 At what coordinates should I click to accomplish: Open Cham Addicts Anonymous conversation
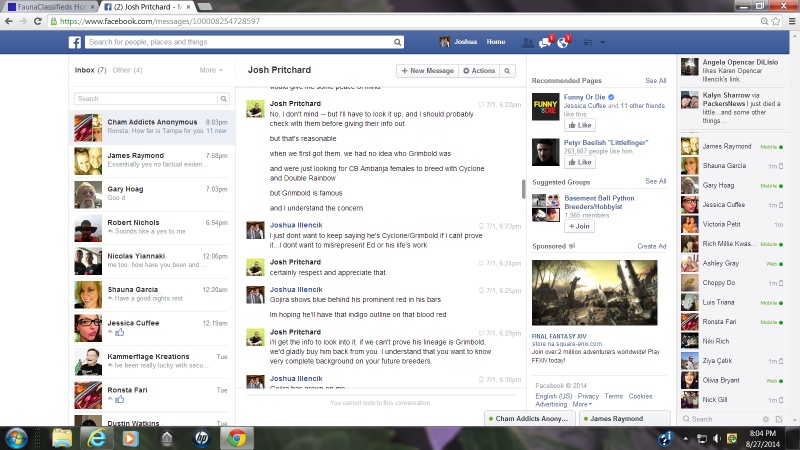tap(152, 127)
